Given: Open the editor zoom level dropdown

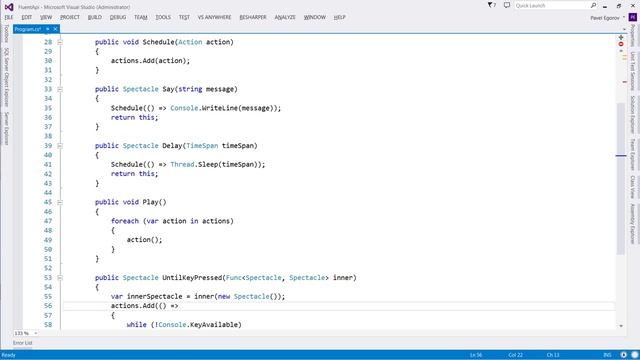Looking at the screenshot, I should [36, 333].
